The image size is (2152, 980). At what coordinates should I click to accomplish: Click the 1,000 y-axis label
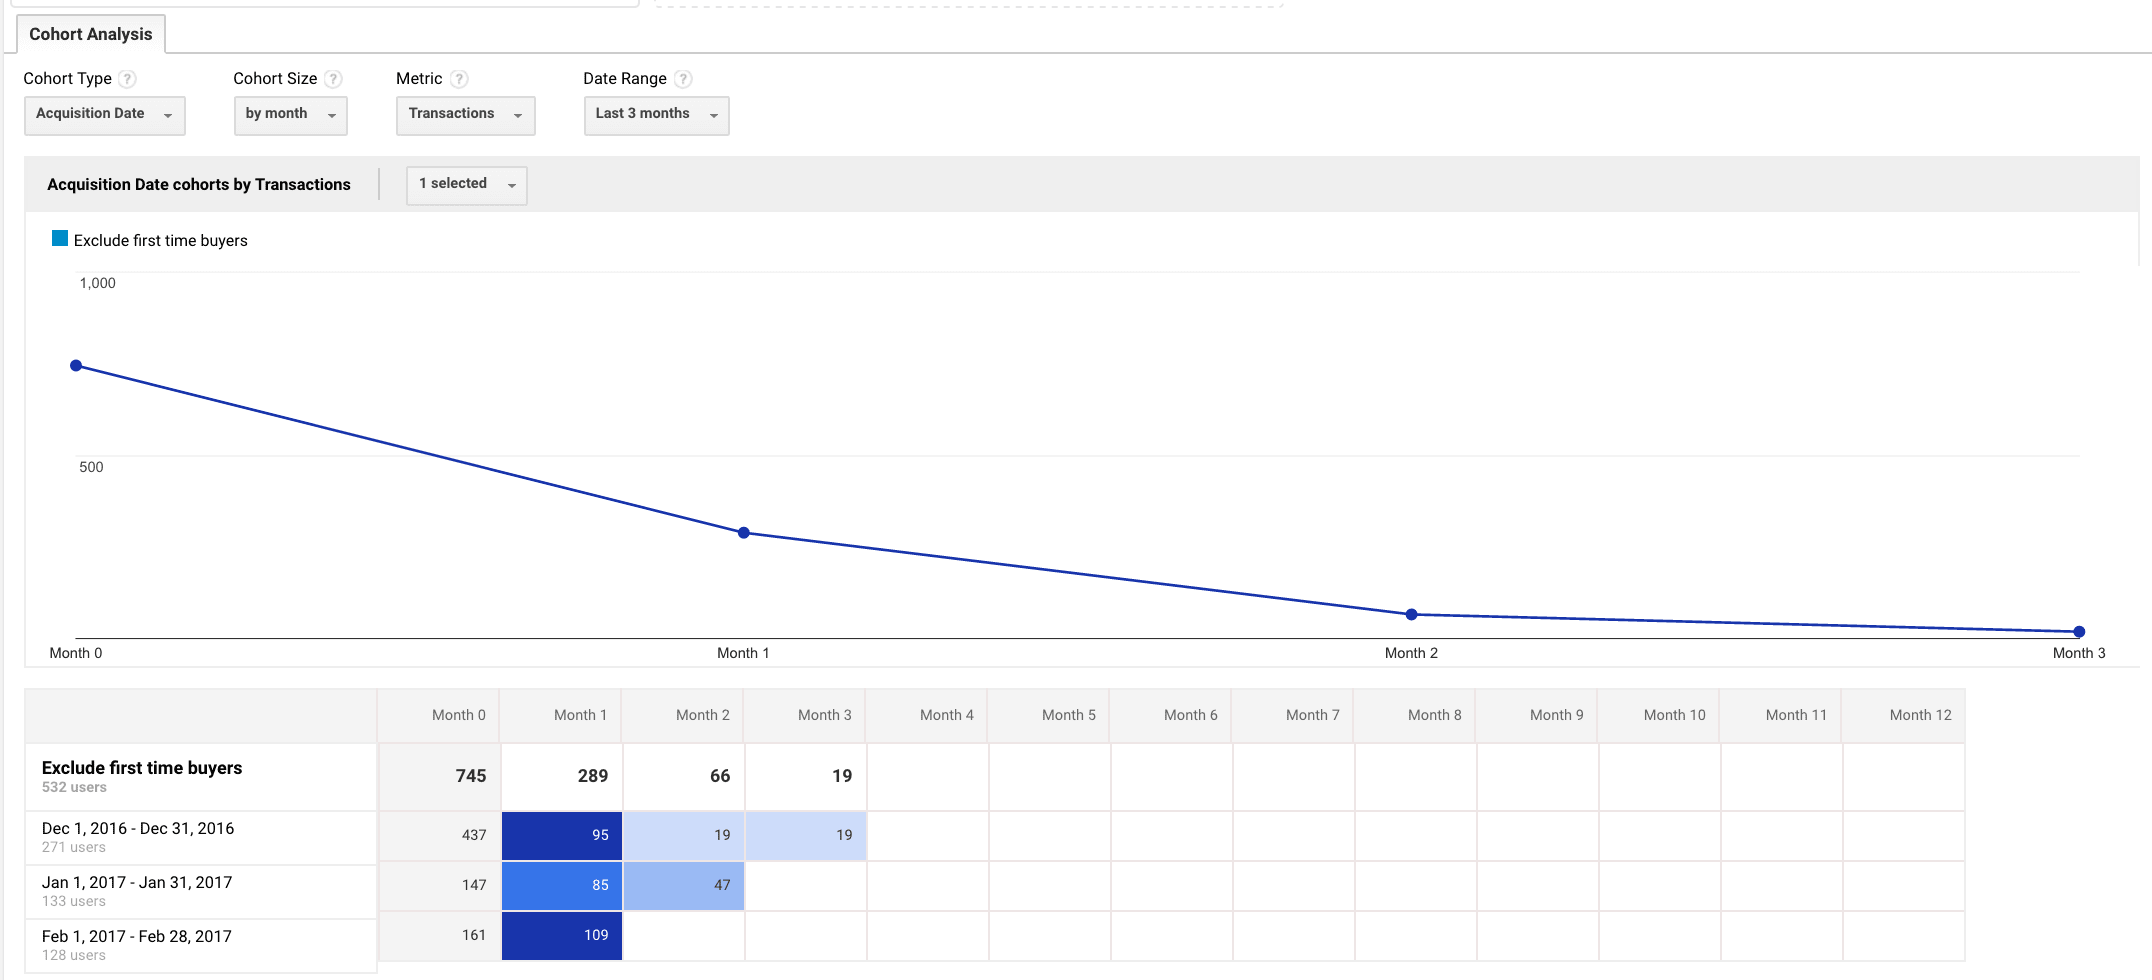click(x=97, y=283)
